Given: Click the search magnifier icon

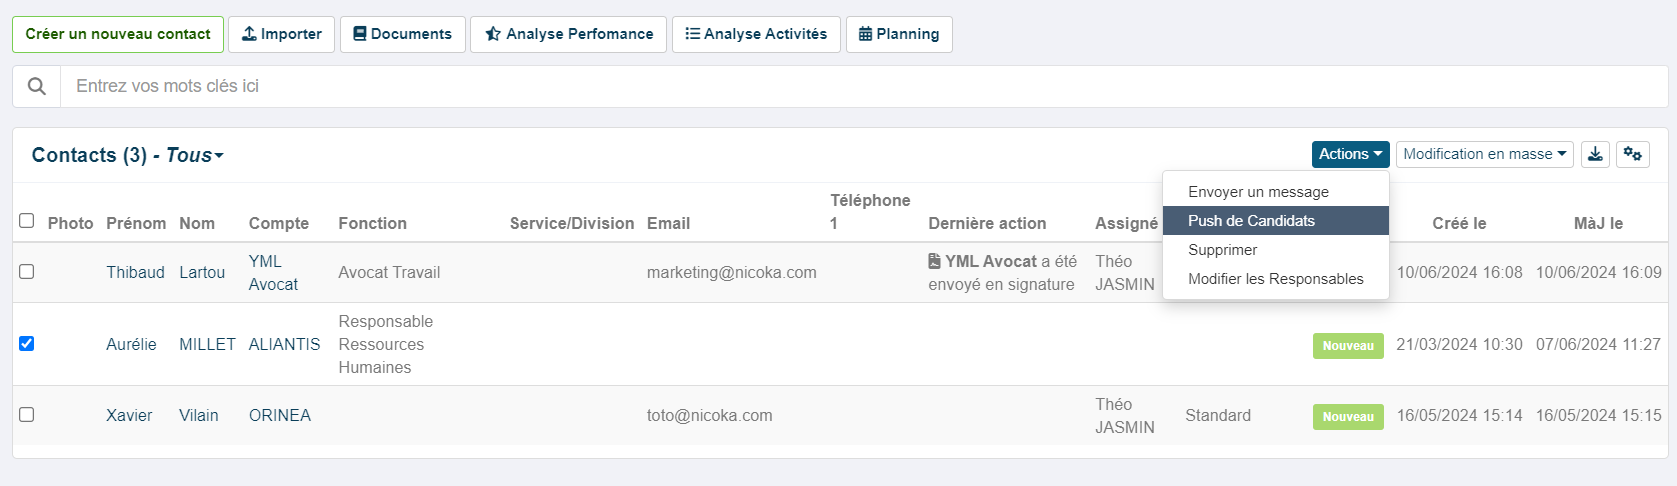Looking at the screenshot, I should tap(37, 86).
